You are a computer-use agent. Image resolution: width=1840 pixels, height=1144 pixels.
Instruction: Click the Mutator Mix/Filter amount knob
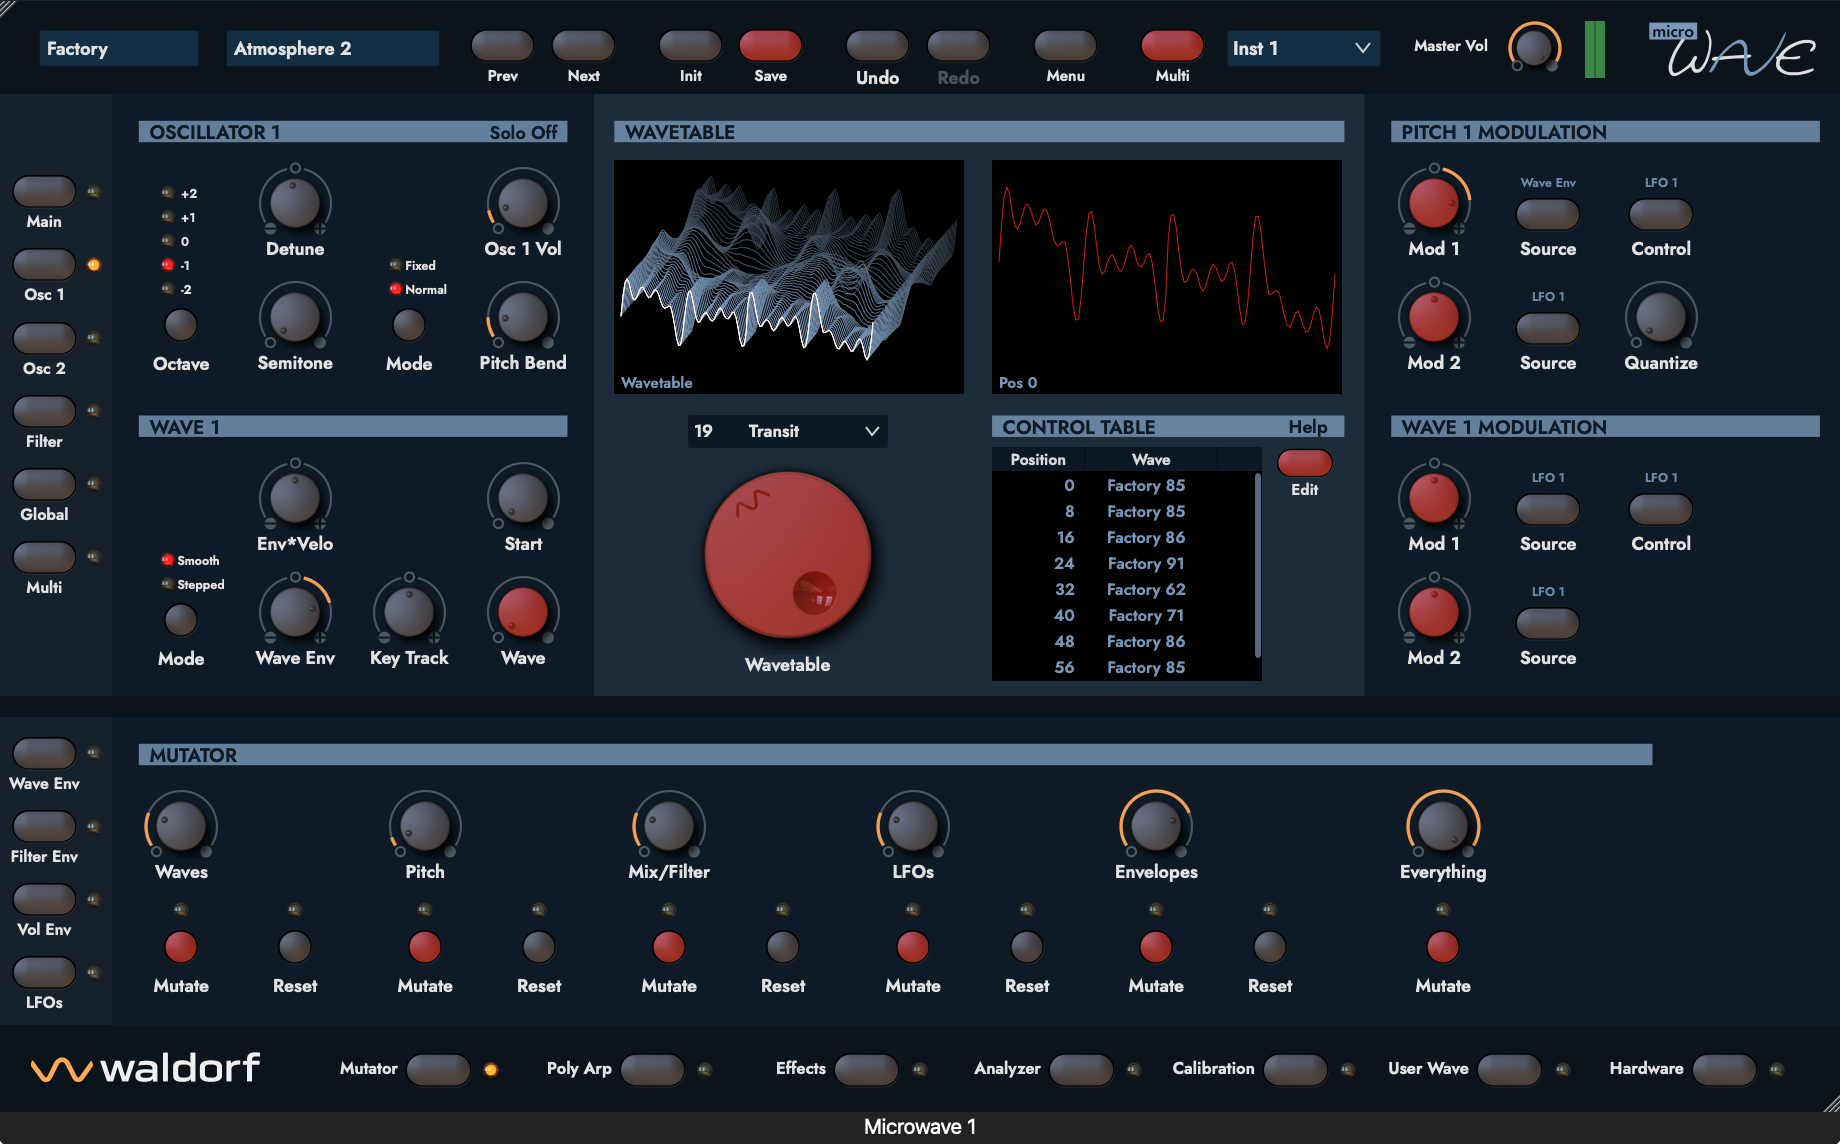[x=669, y=826]
